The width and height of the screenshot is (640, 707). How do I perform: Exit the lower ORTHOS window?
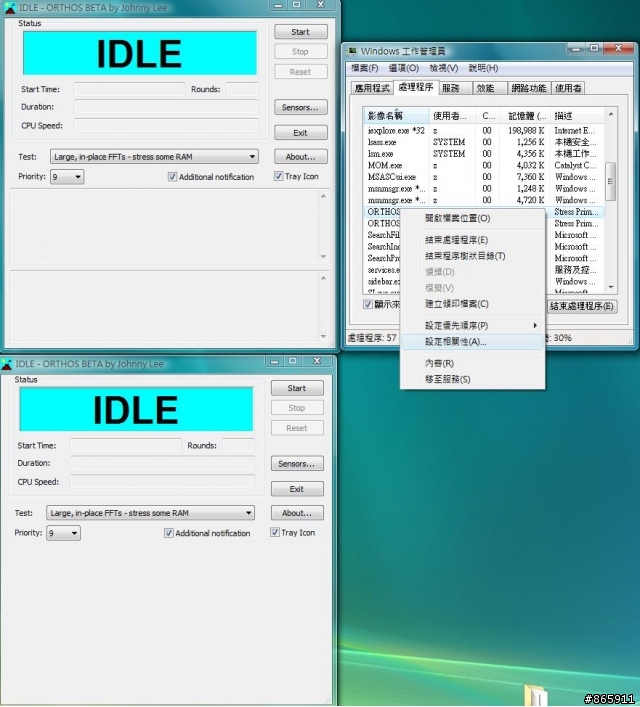(x=297, y=489)
